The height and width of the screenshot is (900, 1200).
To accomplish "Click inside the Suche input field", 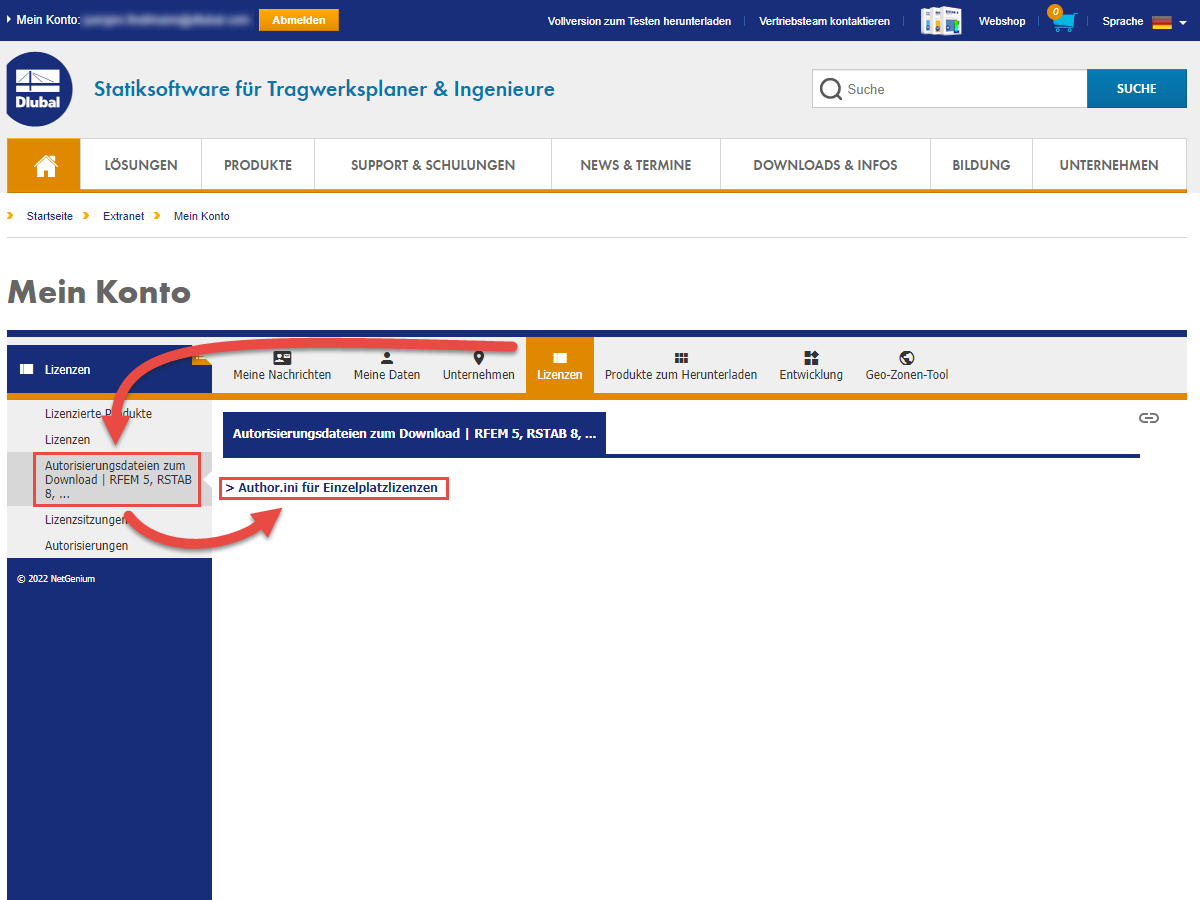I will click(x=950, y=88).
